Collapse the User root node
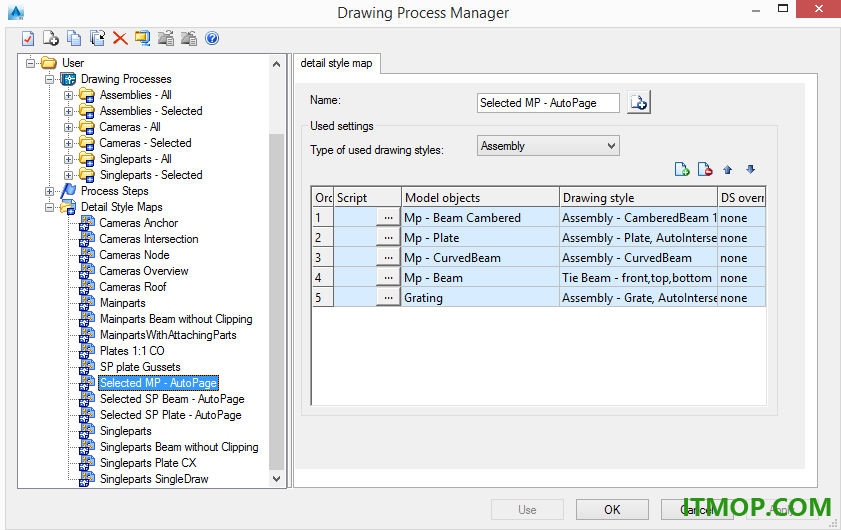Viewport: 841px width, 530px height. [31, 63]
